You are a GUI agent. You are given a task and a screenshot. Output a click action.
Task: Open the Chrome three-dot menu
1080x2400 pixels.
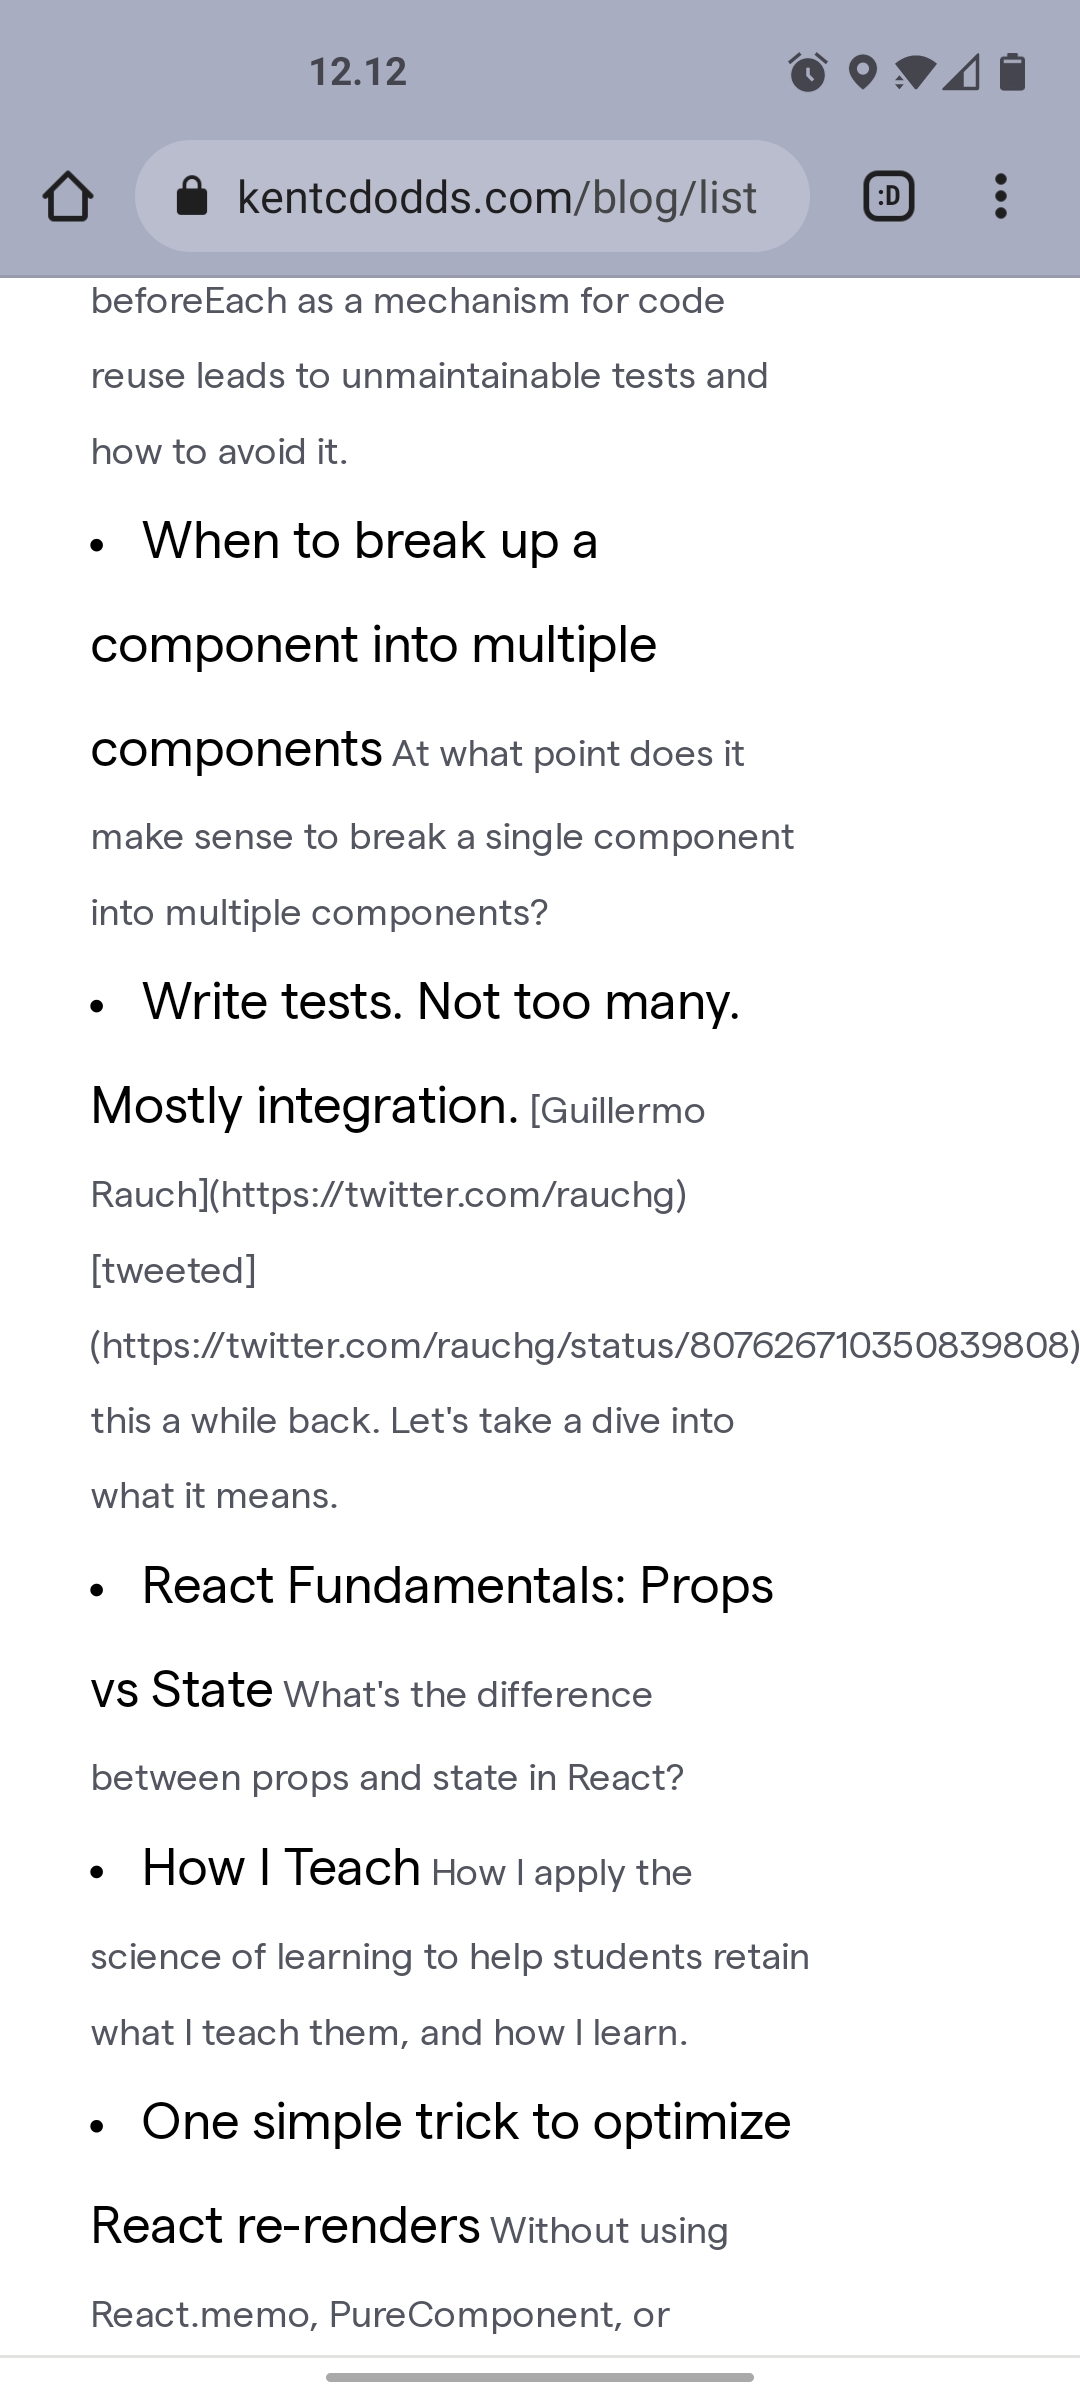pyautogui.click(x=1001, y=196)
